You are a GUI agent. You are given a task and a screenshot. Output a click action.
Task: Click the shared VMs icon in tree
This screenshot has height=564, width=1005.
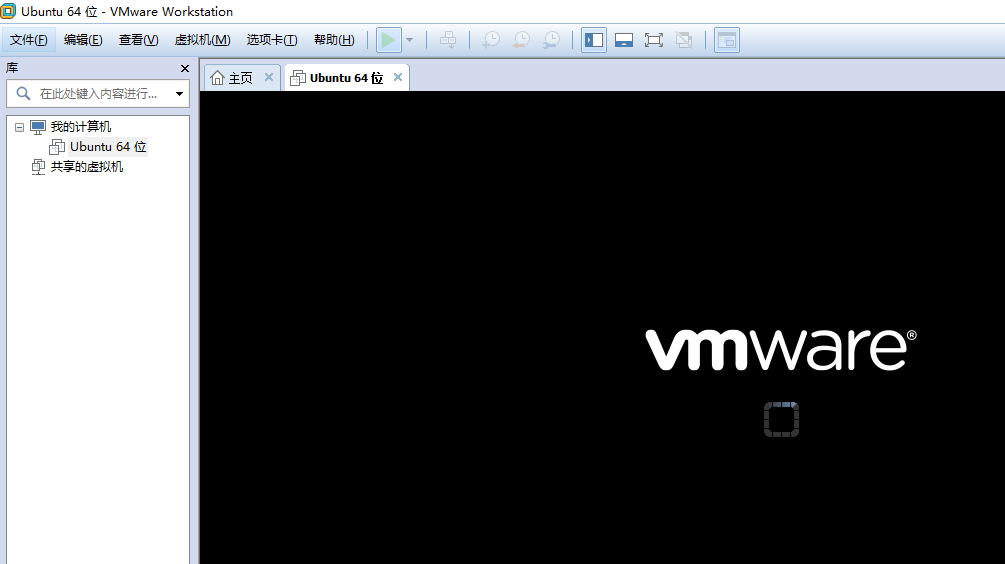coord(38,167)
